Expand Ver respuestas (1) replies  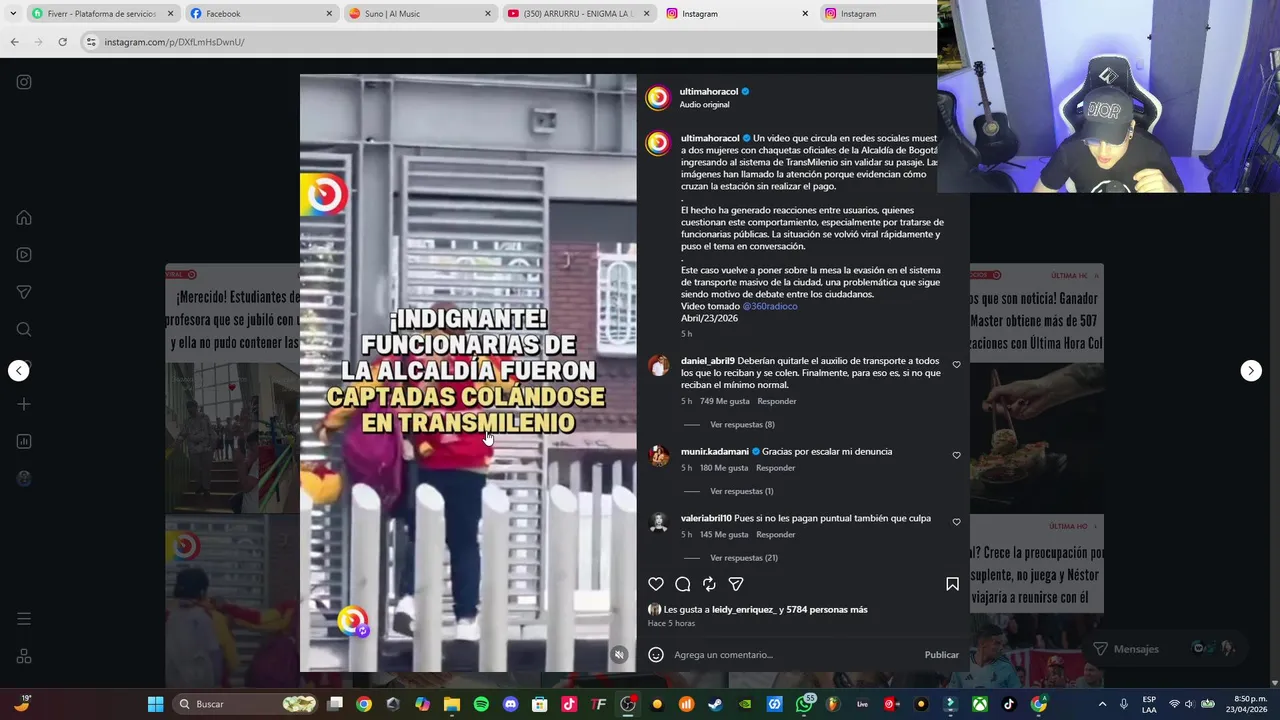(x=742, y=492)
